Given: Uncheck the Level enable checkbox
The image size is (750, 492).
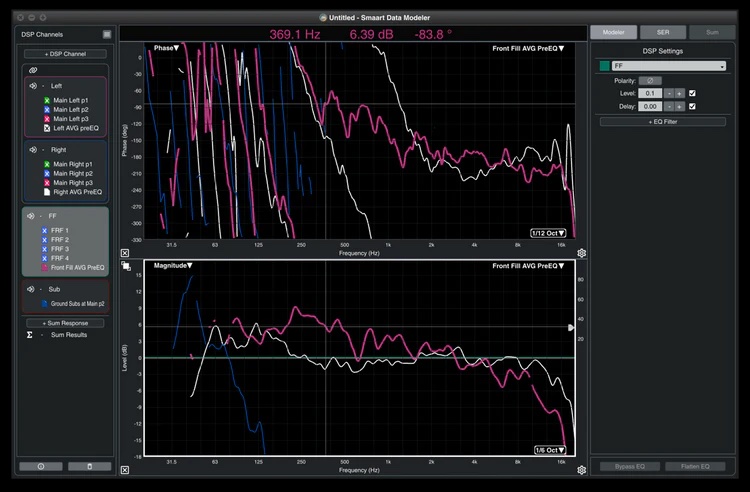Looking at the screenshot, I should tap(693, 93).
